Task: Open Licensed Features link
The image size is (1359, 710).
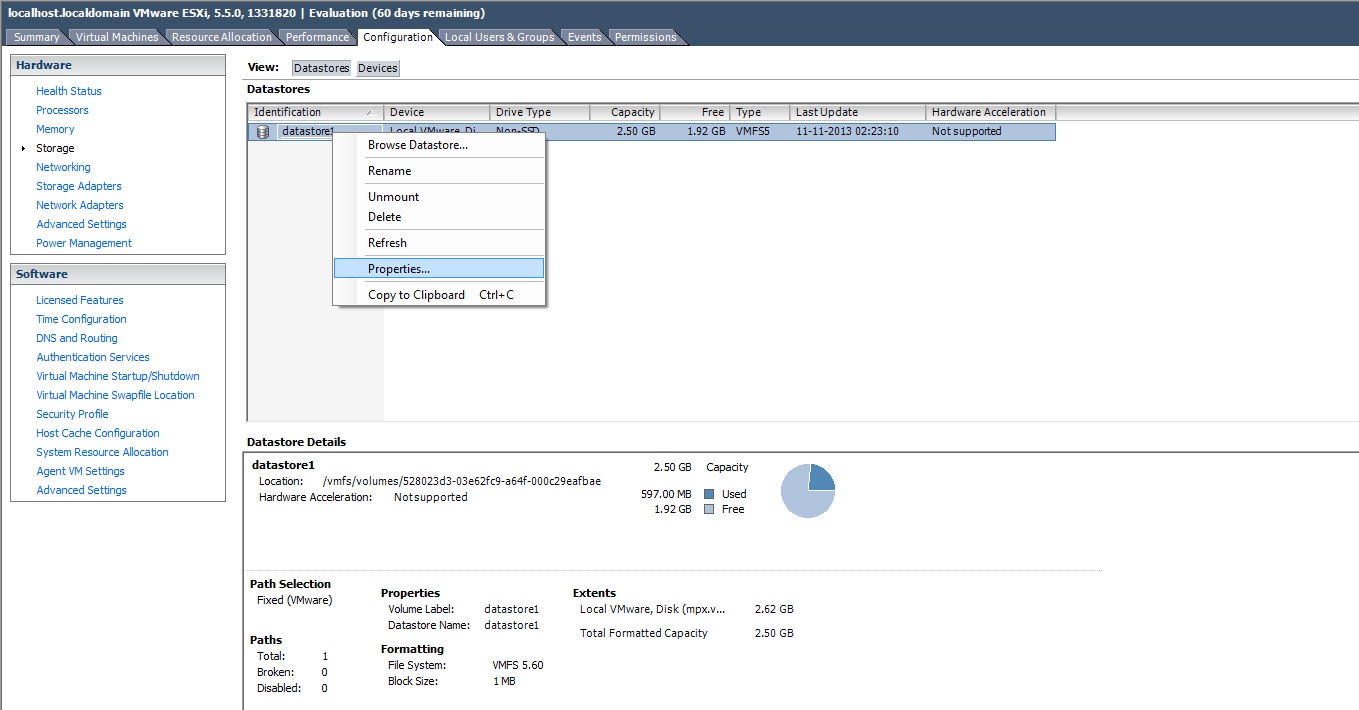Action: (80, 300)
